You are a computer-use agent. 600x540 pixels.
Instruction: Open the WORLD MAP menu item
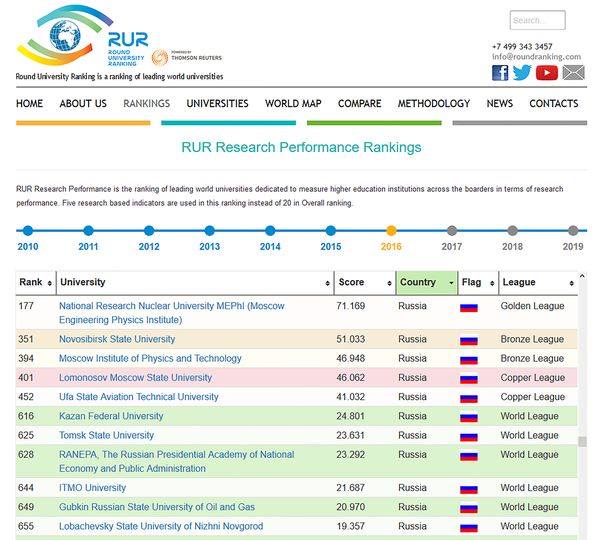coord(293,103)
